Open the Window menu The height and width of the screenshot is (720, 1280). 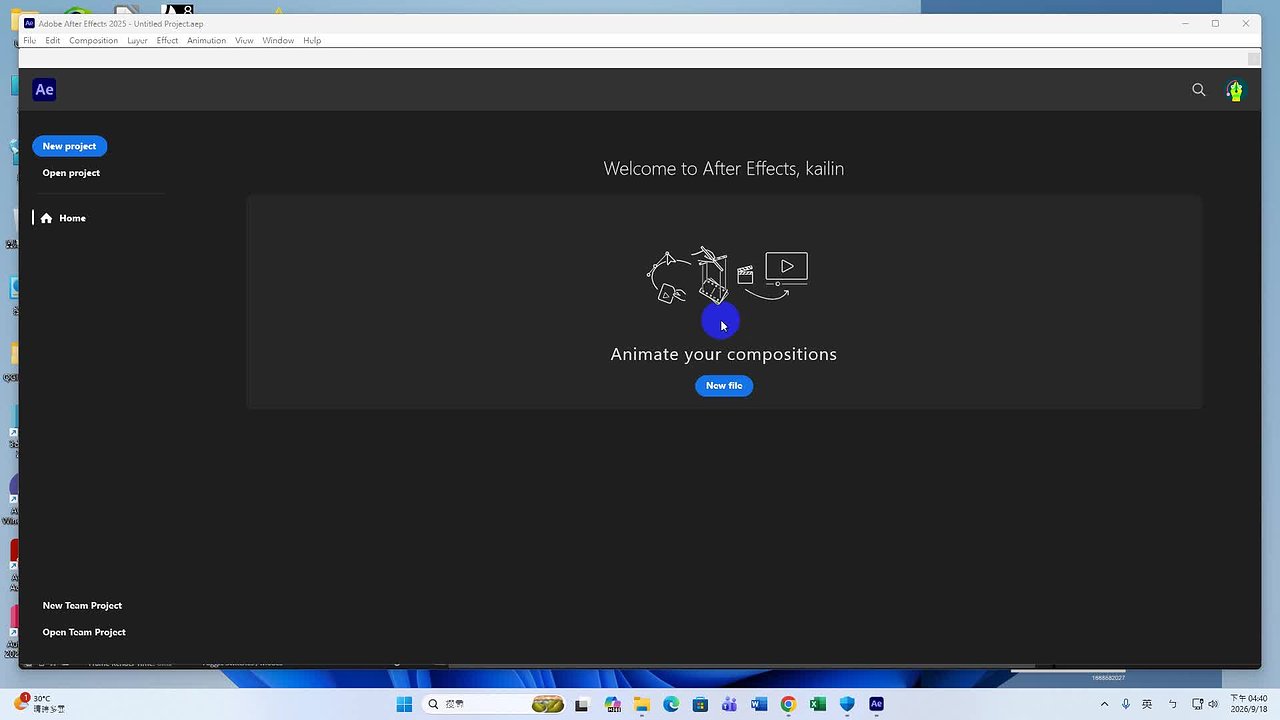click(x=278, y=41)
